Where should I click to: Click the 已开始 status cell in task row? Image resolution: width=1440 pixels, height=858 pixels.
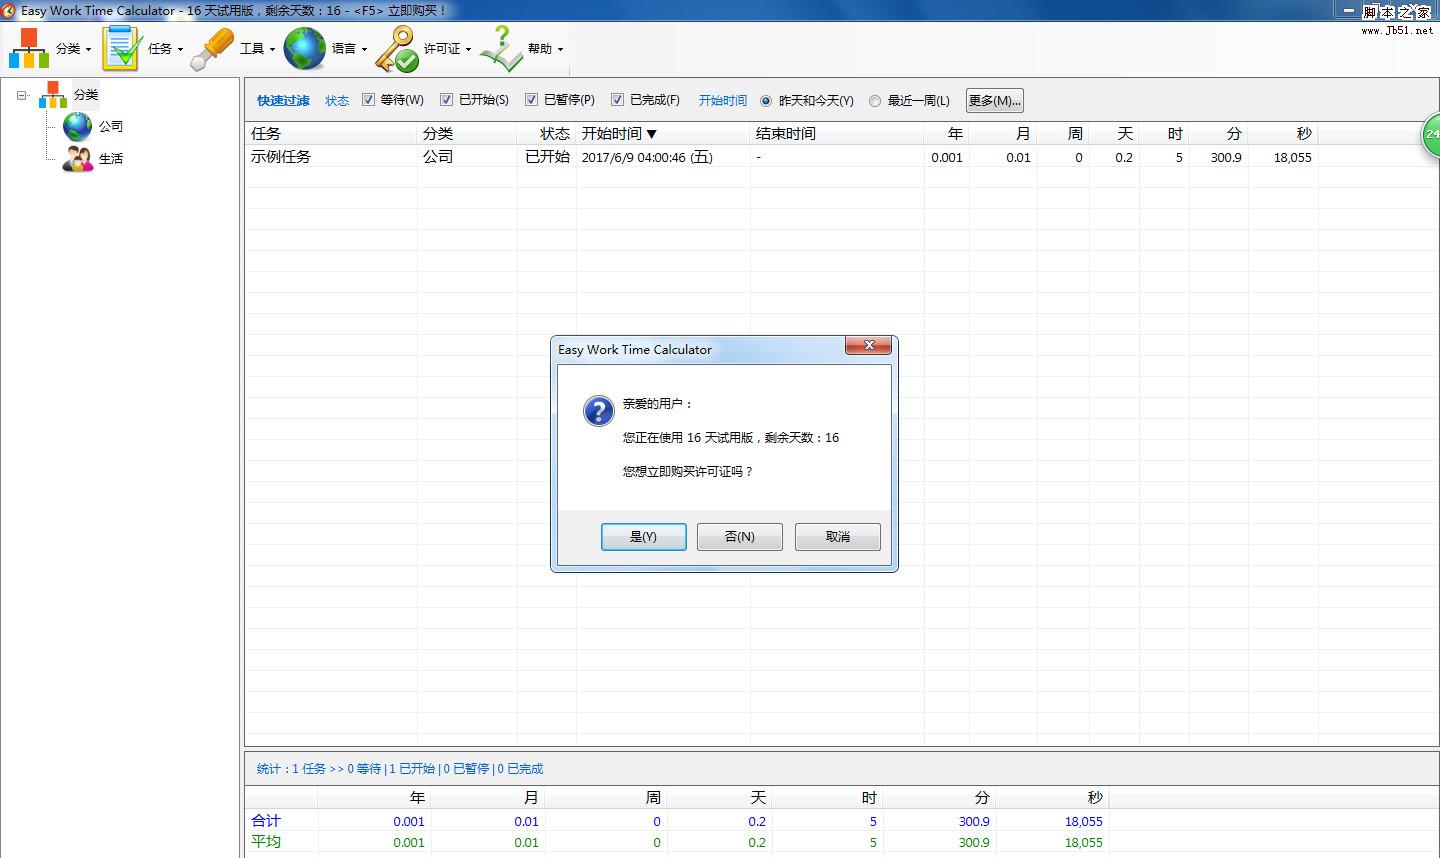click(548, 157)
